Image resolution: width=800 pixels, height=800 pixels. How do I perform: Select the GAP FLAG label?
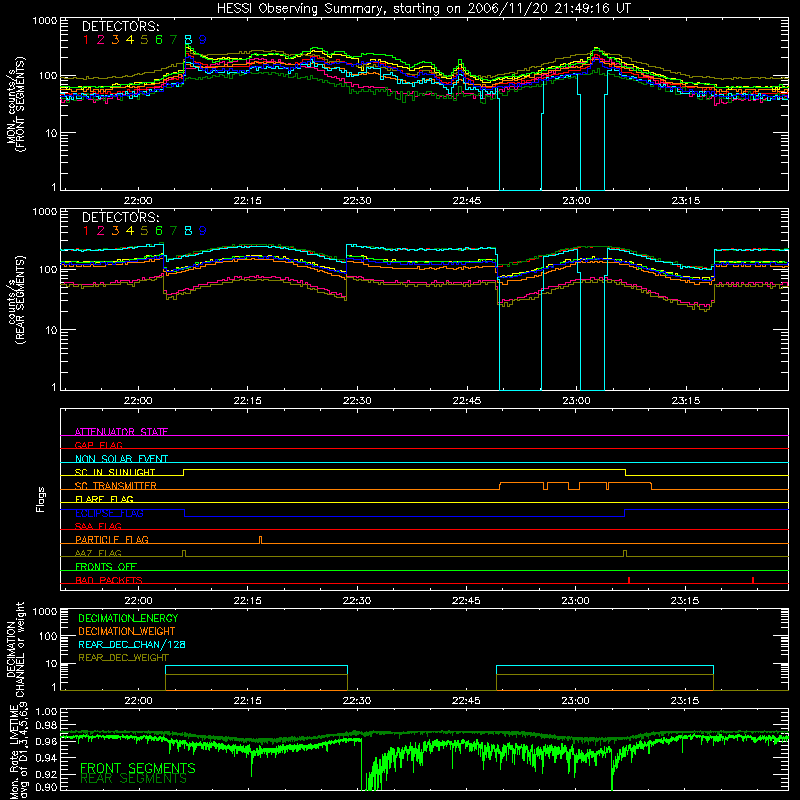(98, 445)
